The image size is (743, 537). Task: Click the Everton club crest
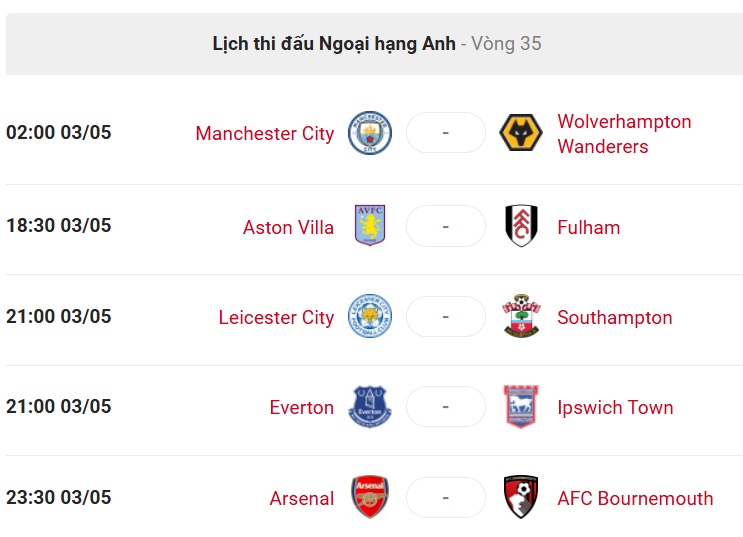click(370, 407)
